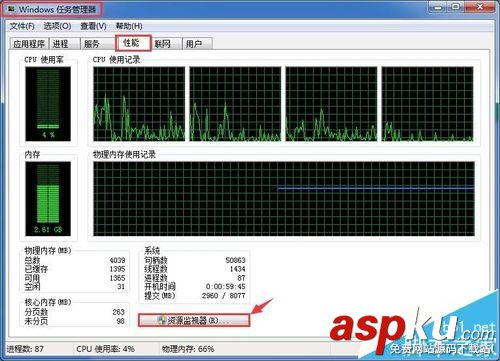This screenshot has height=361, width=500.
Task: Maximize the Task Manager window
Action: pyautogui.click(x=455, y=7)
